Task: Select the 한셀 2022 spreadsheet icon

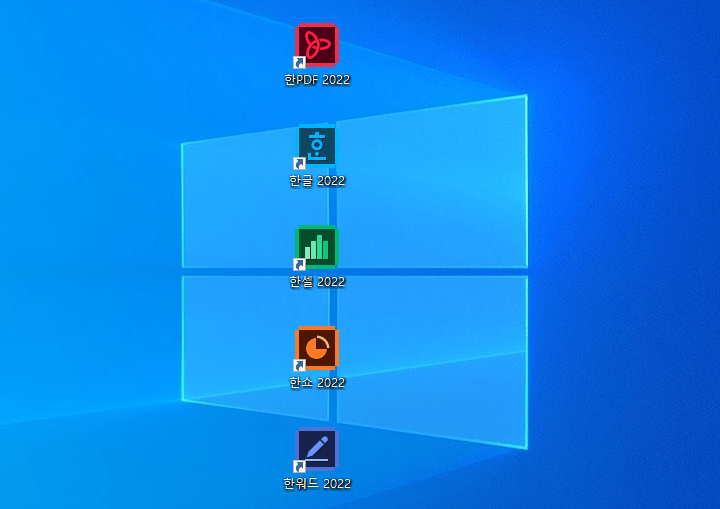Action: tap(317, 247)
